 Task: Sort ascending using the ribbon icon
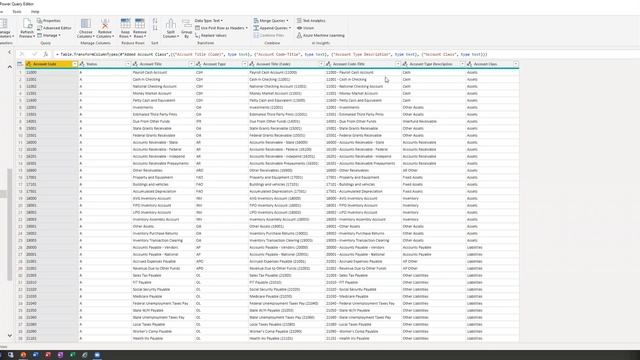point(155,20)
